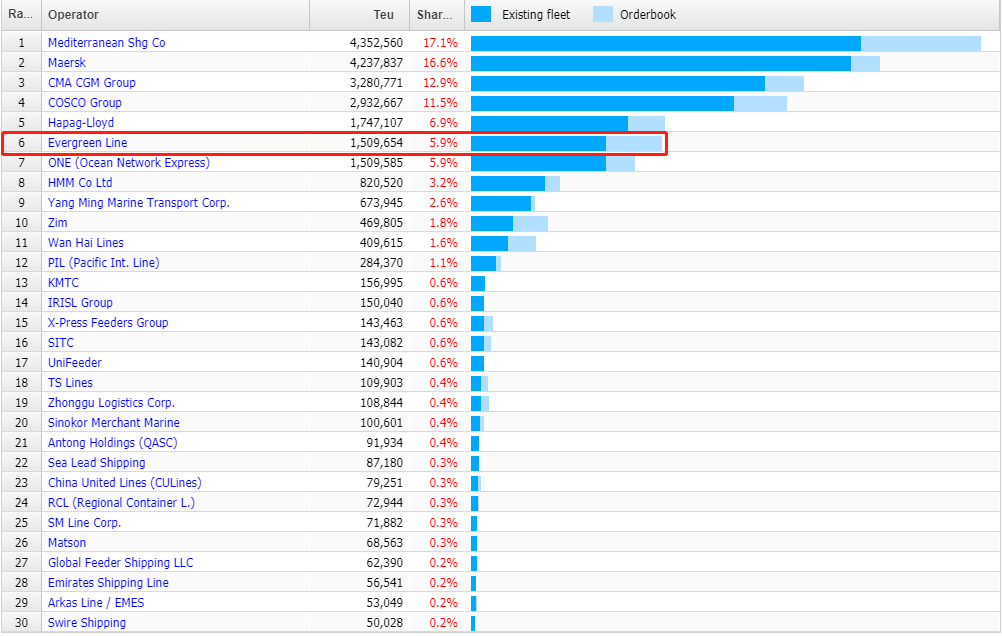Sort by the Operator column header
This screenshot has width=1002, height=636.
click(176, 15)
